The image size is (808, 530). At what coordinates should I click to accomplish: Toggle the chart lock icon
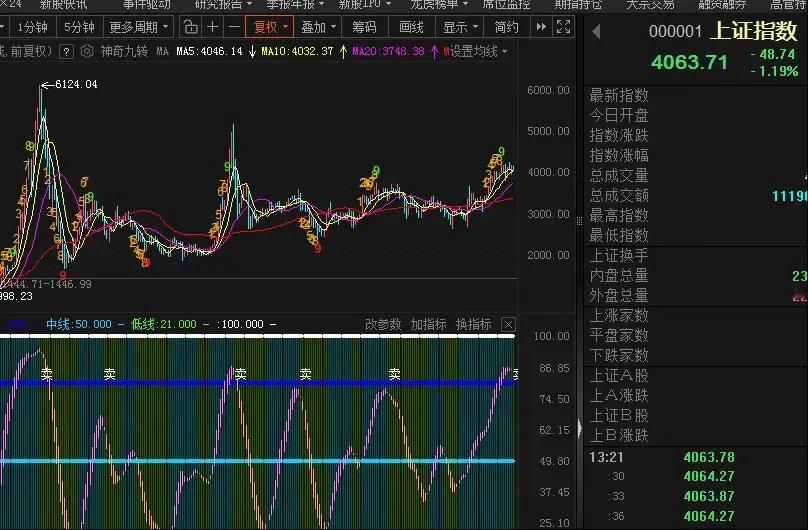pos(191,27)
